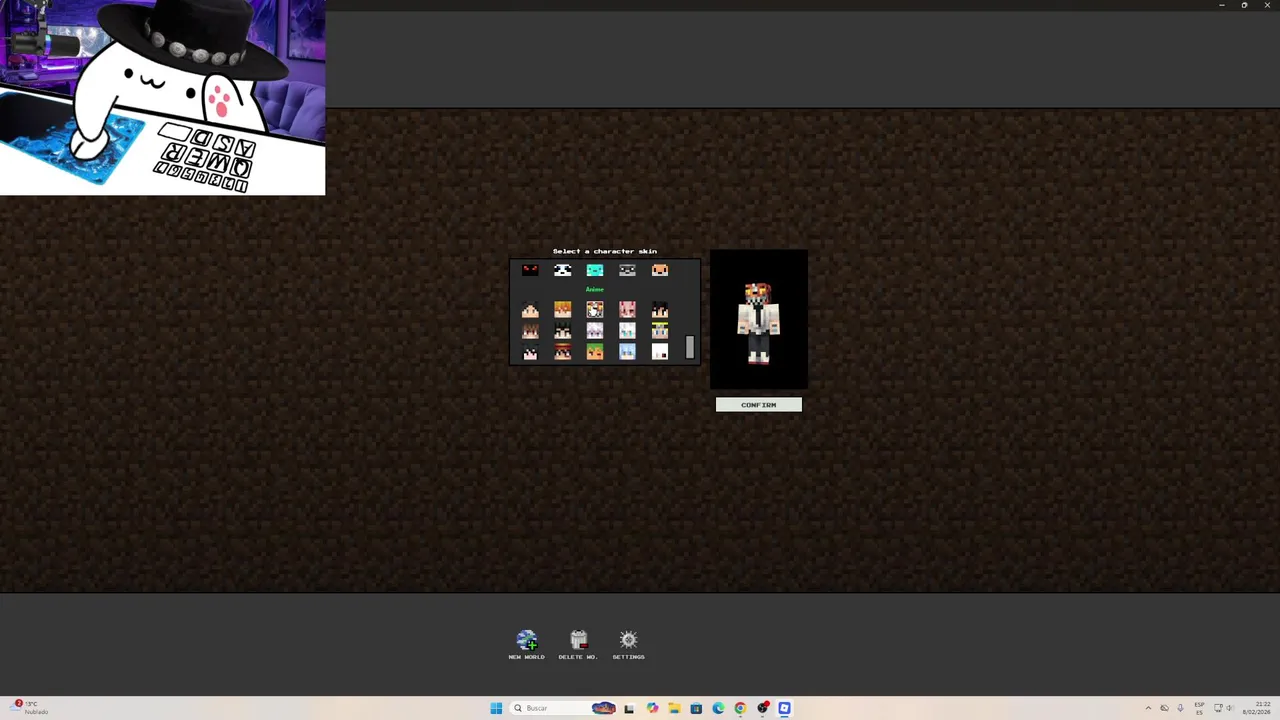
Task: Open the clock and date panel
Action: pyautogui.click(x=1257, y=708)
